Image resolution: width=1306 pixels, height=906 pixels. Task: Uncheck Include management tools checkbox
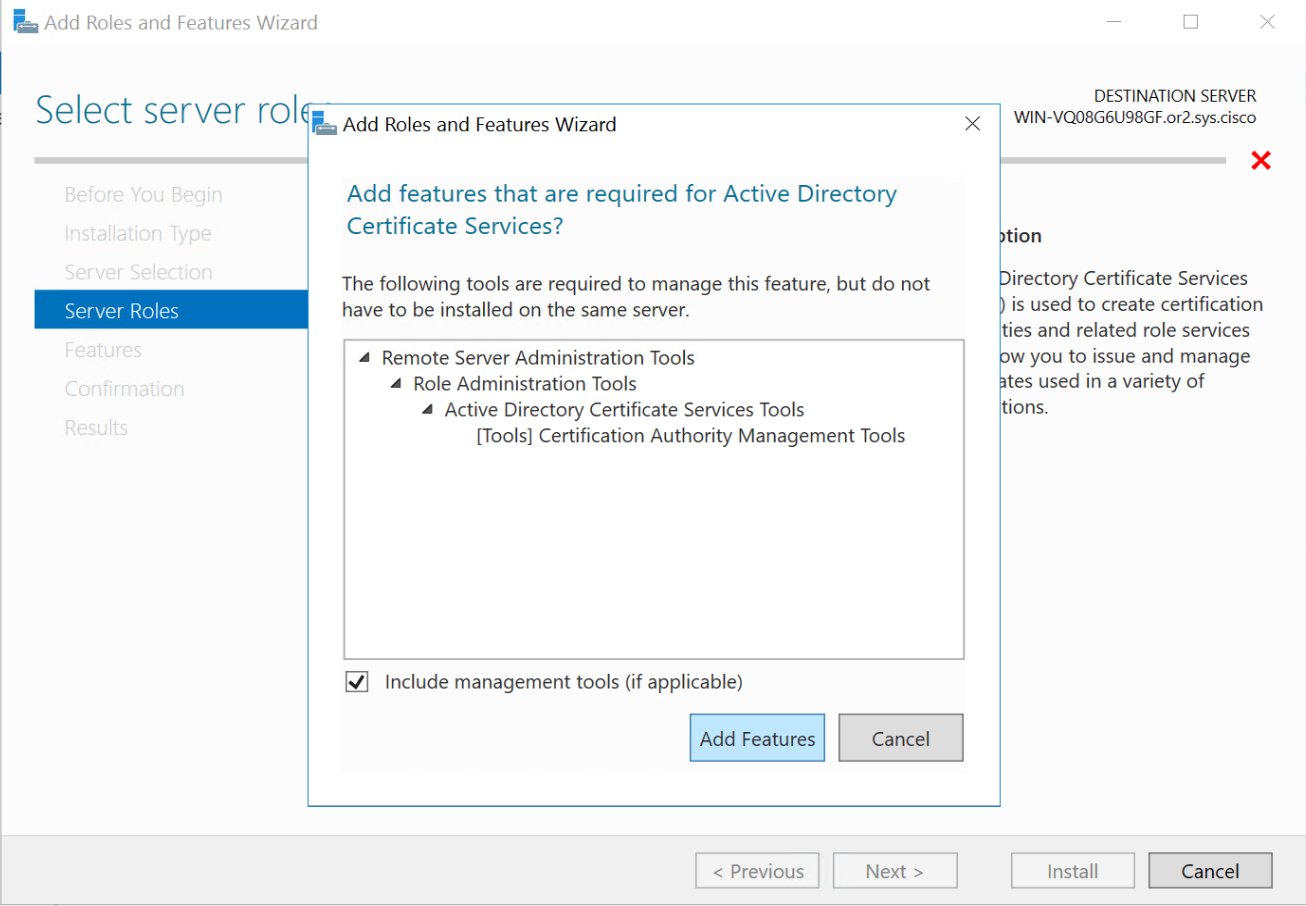pyautogui.click(x=356, y=682)
